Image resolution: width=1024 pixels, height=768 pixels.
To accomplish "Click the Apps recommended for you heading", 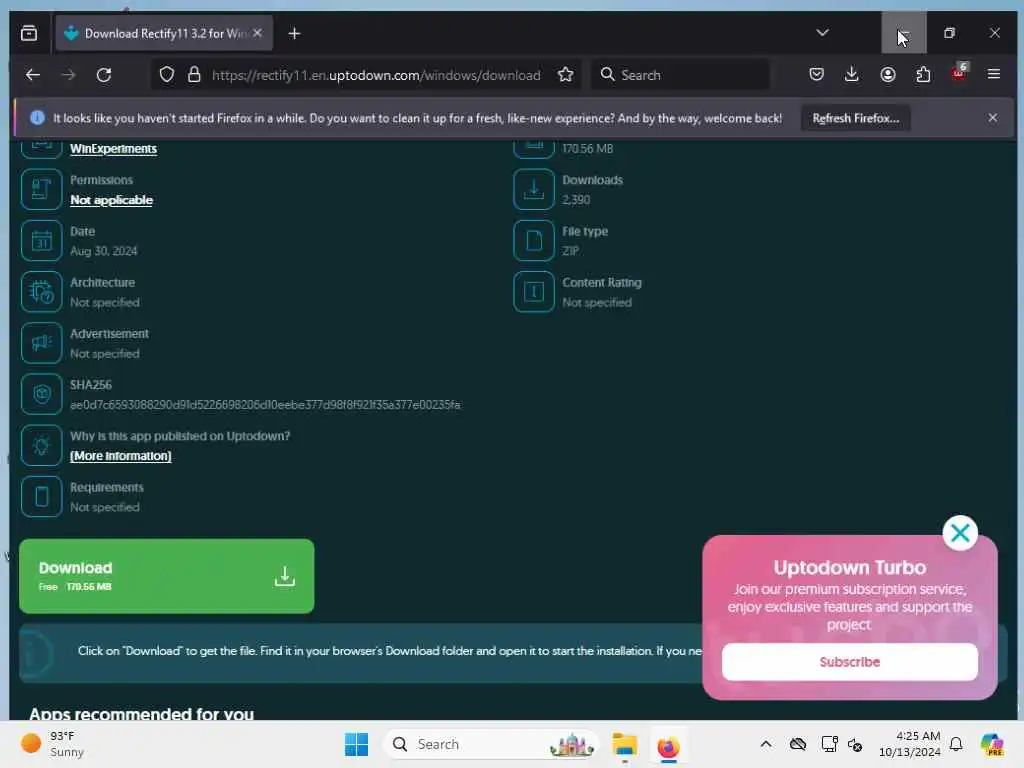I will click(x=141, y=713).
